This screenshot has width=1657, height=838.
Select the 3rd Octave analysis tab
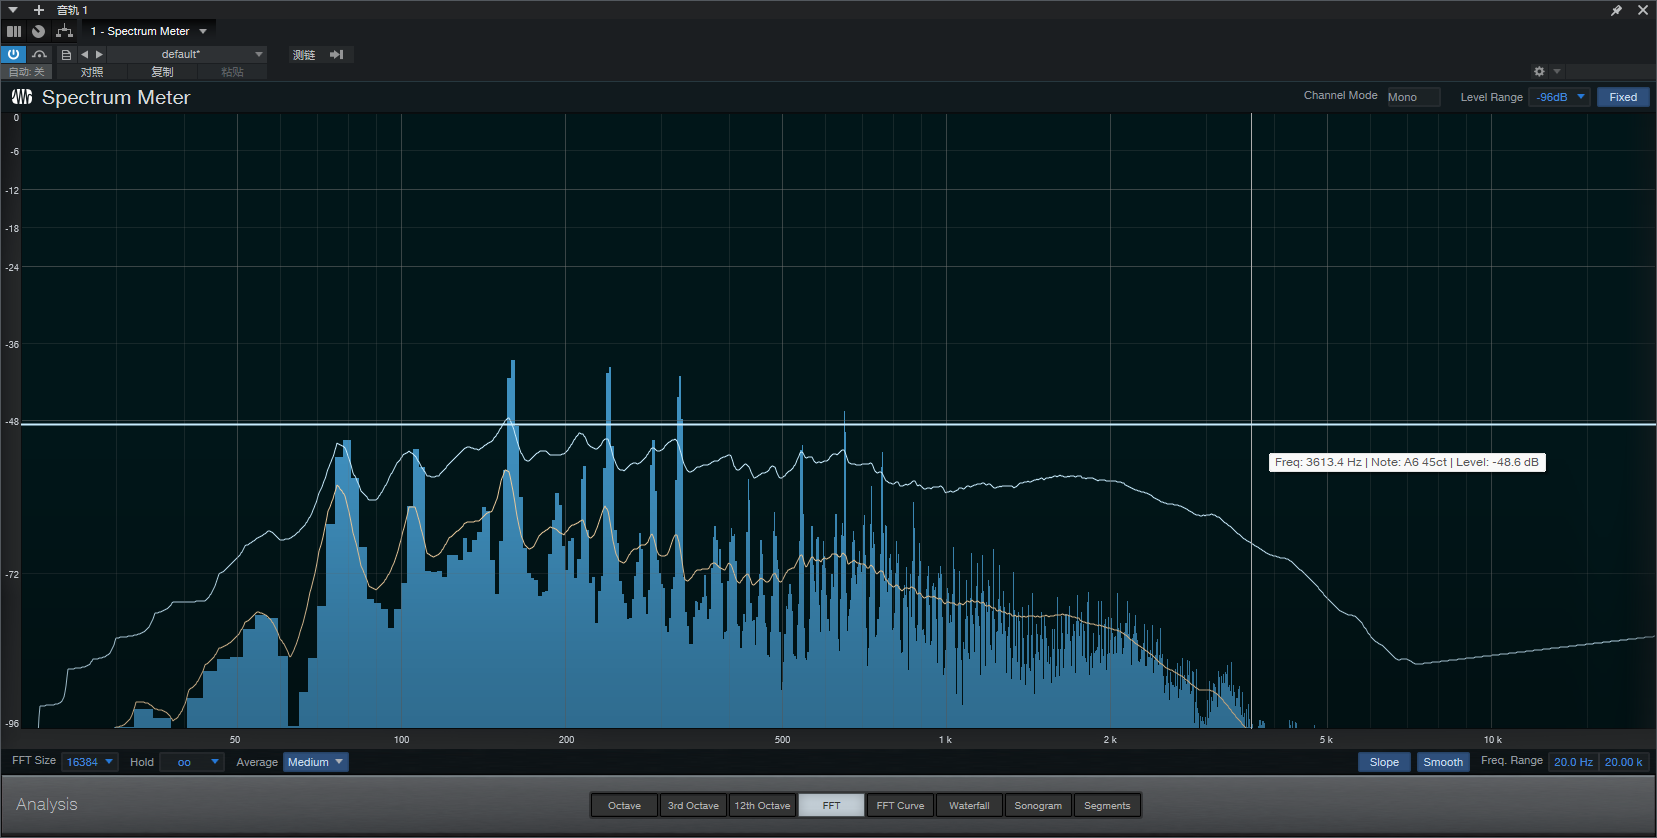click(x=693, y=805)
